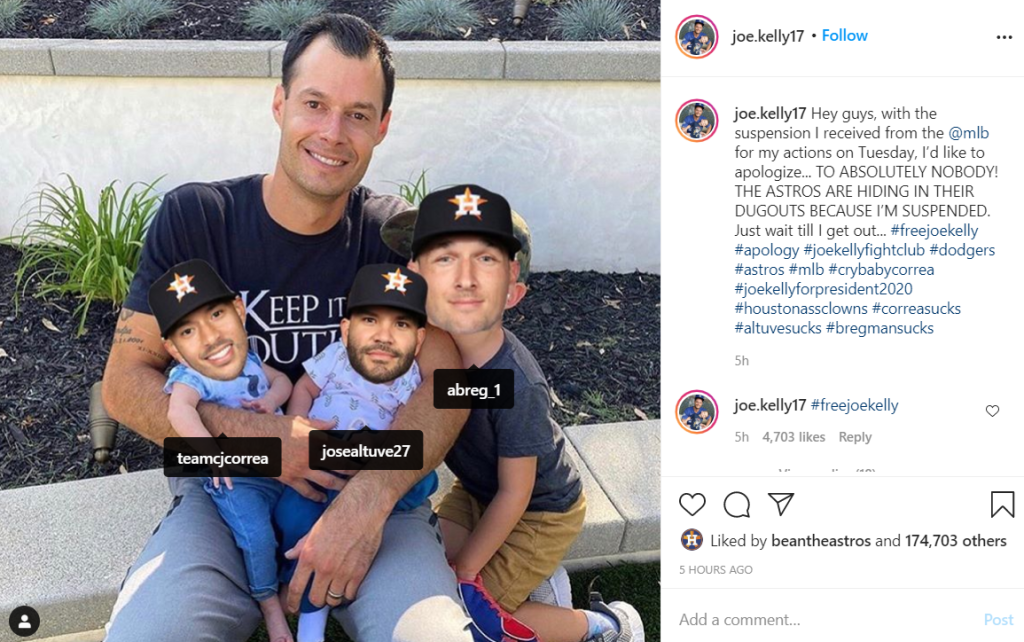Open beantheastros avatar near likes
The height and width of the screenshot is (642, 1024).
coord(692,540)
